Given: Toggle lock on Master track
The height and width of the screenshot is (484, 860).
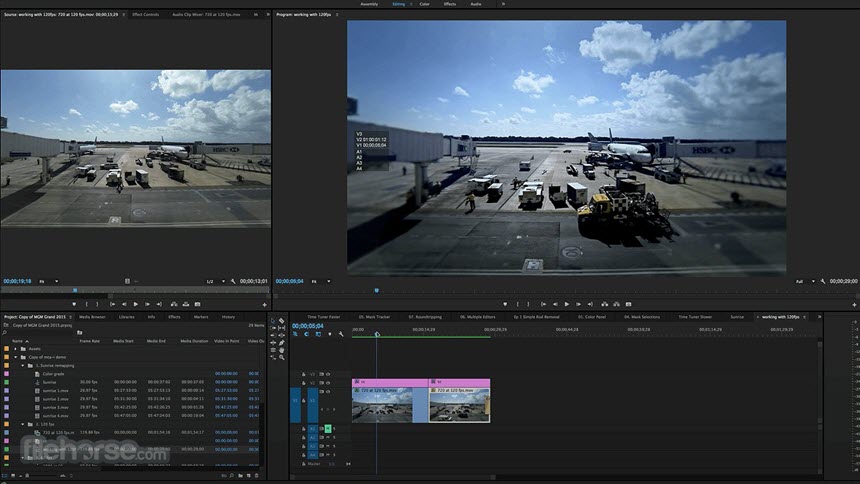Looking at the screenshot, I should tap(303, 464).
